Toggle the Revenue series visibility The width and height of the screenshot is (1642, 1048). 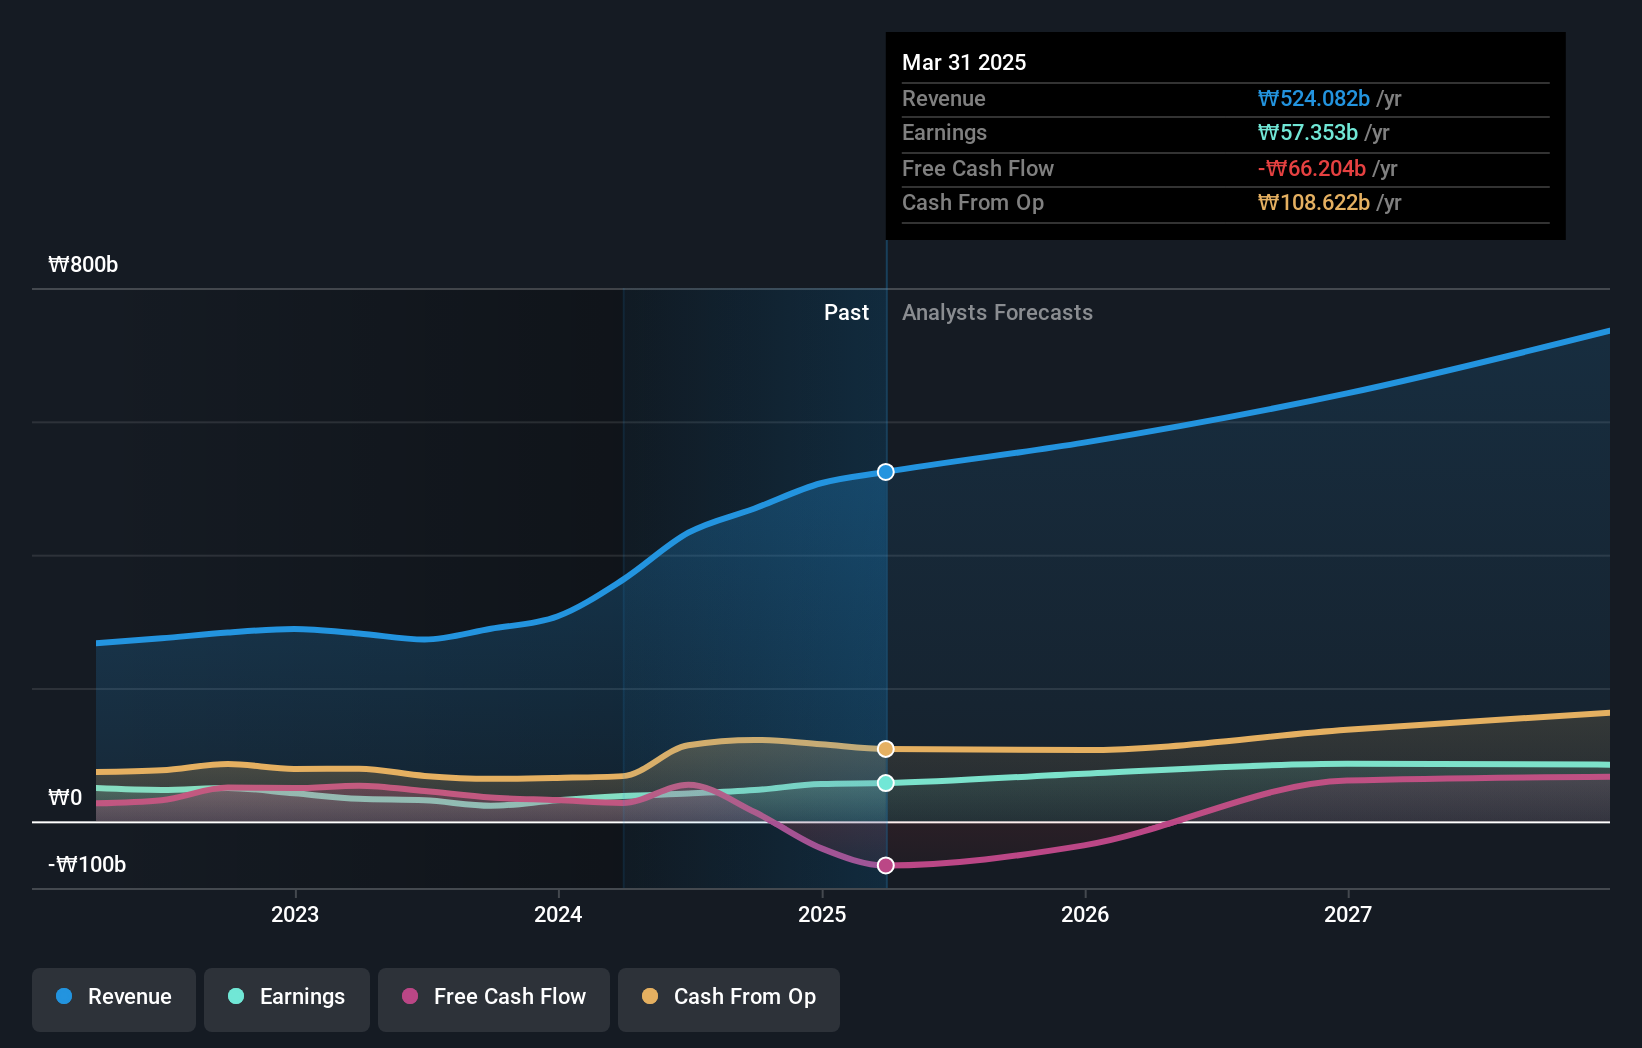tap(113, 997)
